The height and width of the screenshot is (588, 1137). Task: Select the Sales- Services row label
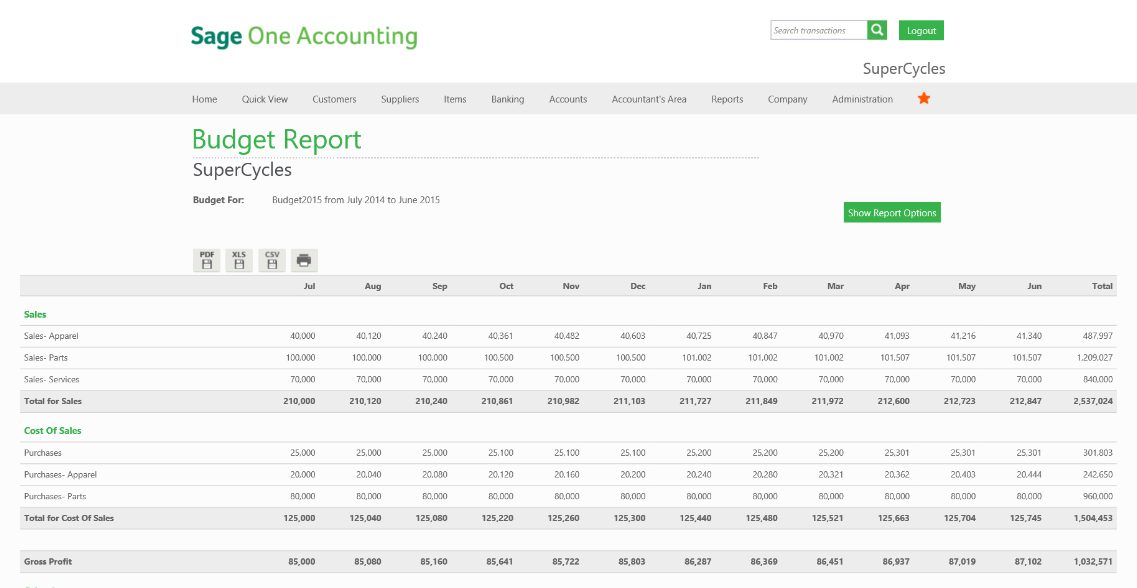pos(51,379)
